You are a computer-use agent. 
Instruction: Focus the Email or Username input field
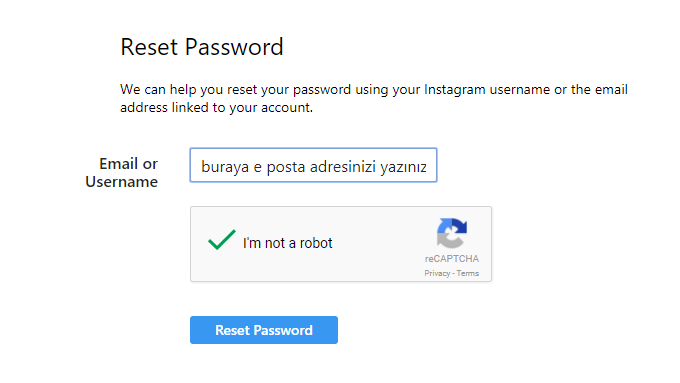313,165
